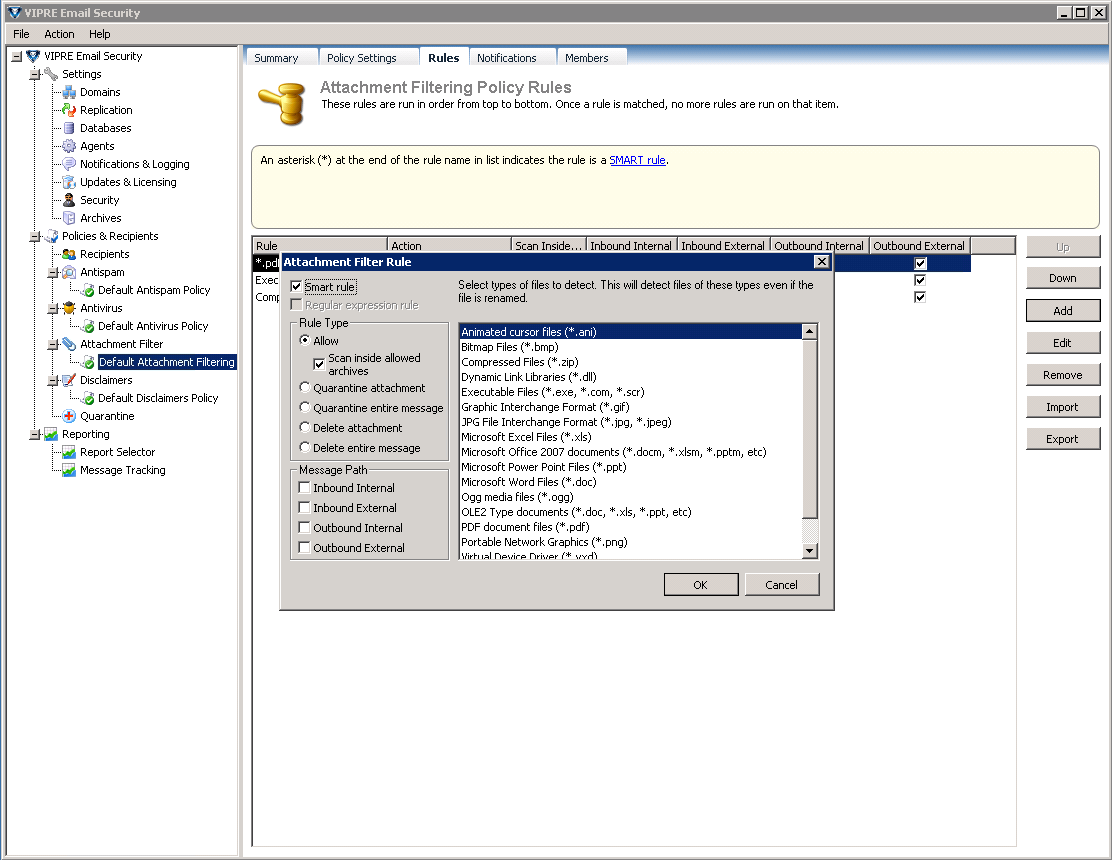Click the Notifications & Logging icon

coord(69,164)
